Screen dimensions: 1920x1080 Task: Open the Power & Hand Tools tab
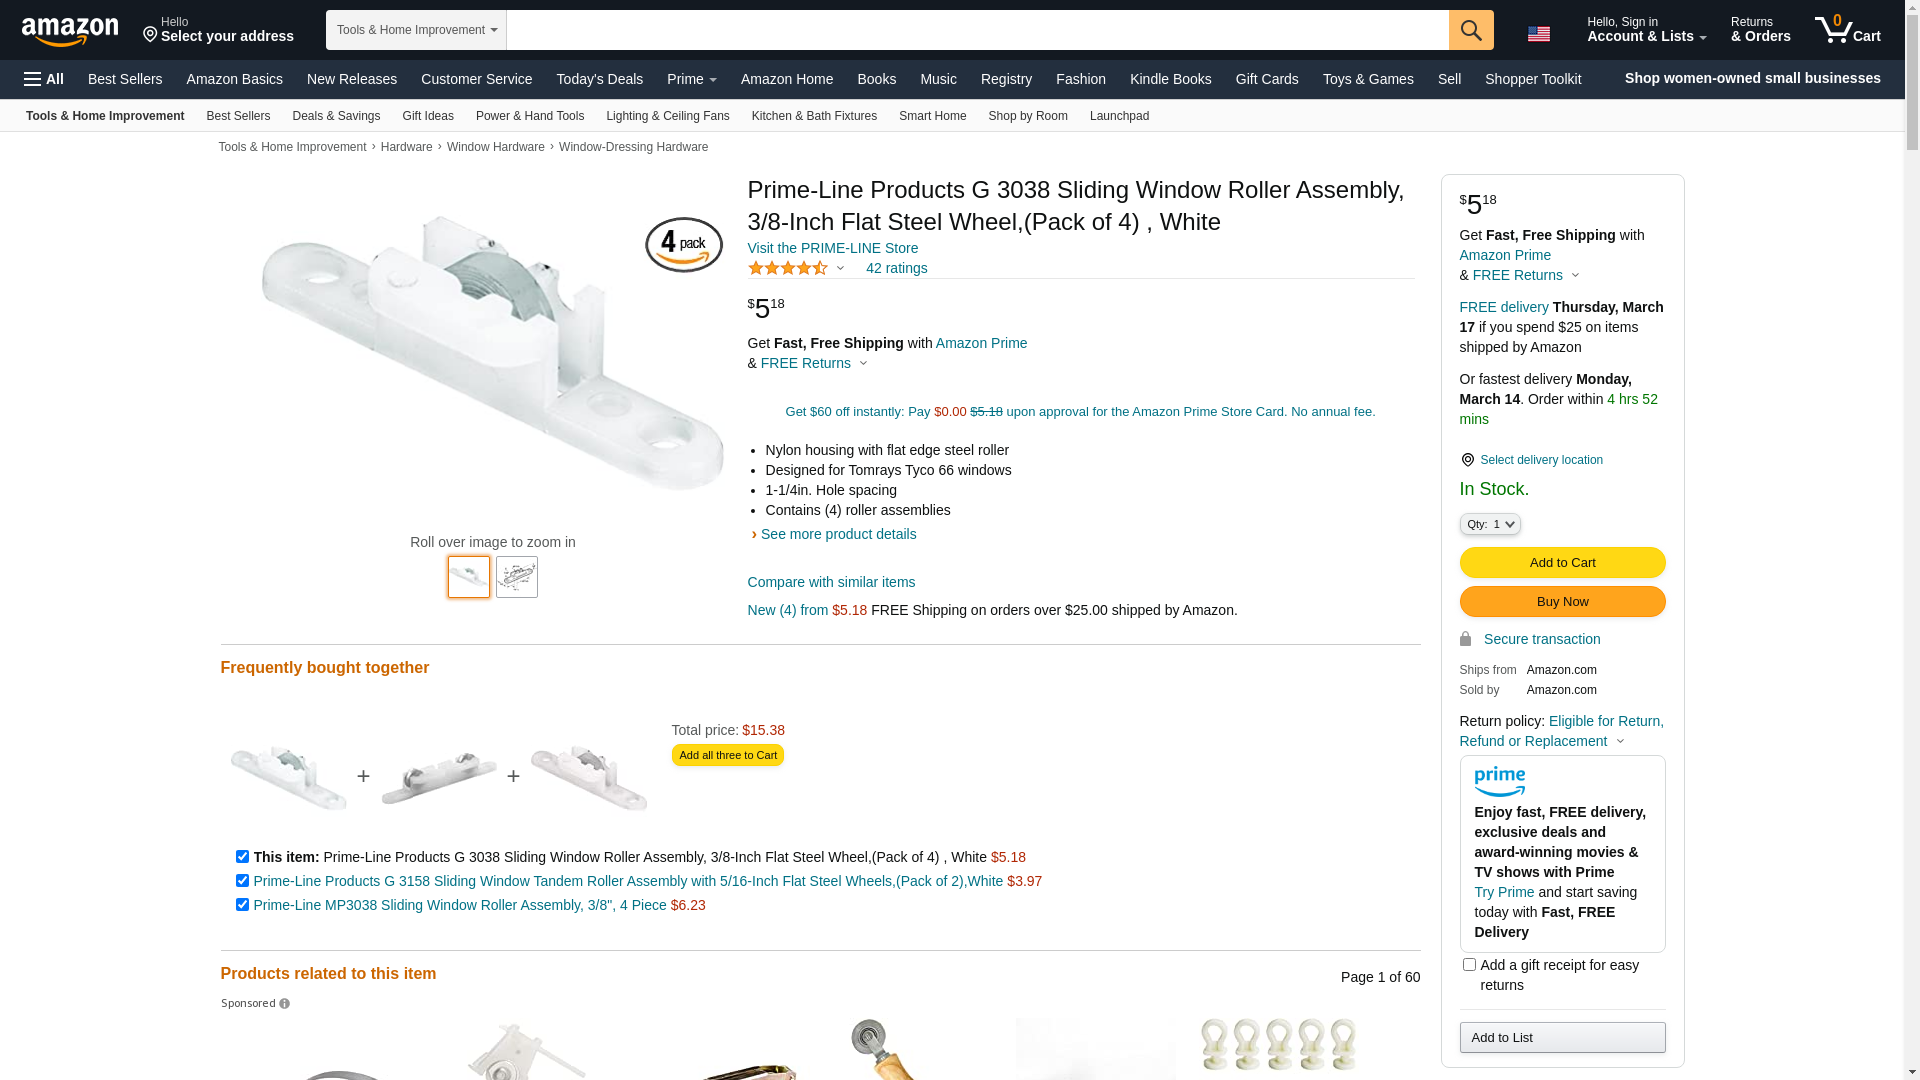530,116
